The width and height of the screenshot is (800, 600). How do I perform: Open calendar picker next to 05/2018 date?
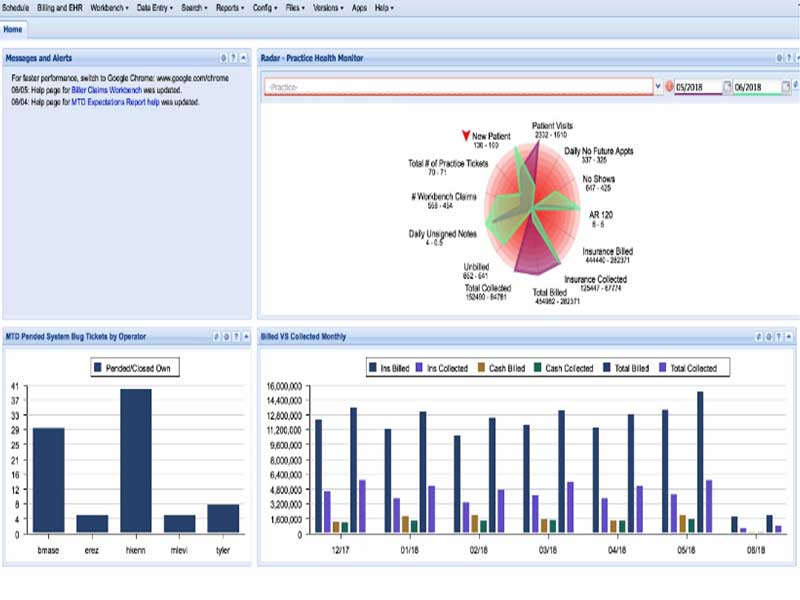click(x=728, y=87)
